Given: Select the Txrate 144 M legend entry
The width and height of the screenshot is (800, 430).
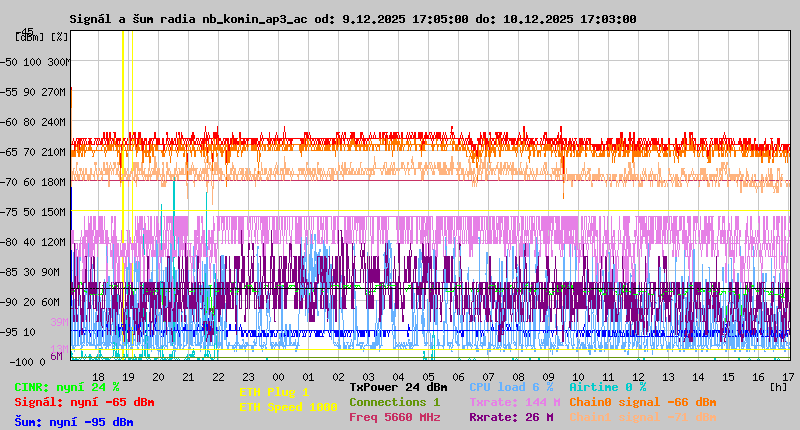Looking at the screenshot, I should pyautogui.click(x=514, y=402).
